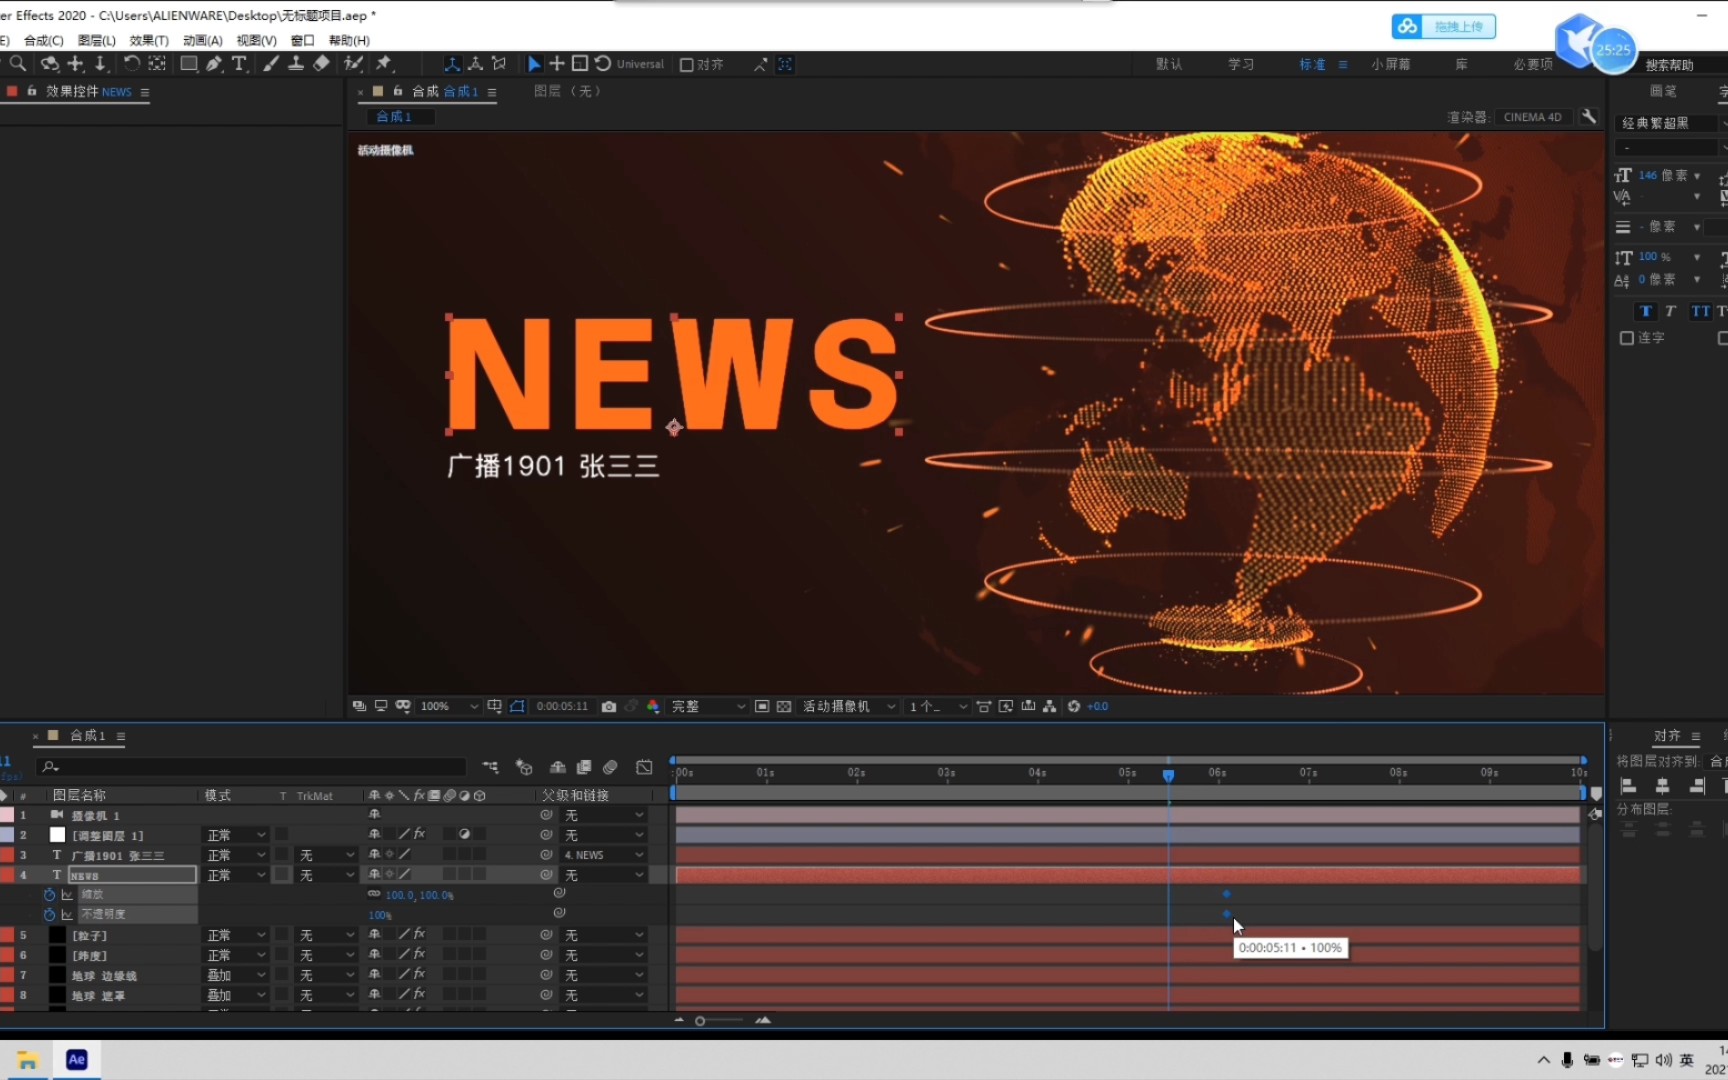1728x1080 pixels.
Task: Open composition mini-flowchart in timeline
Action: (490, 767)
